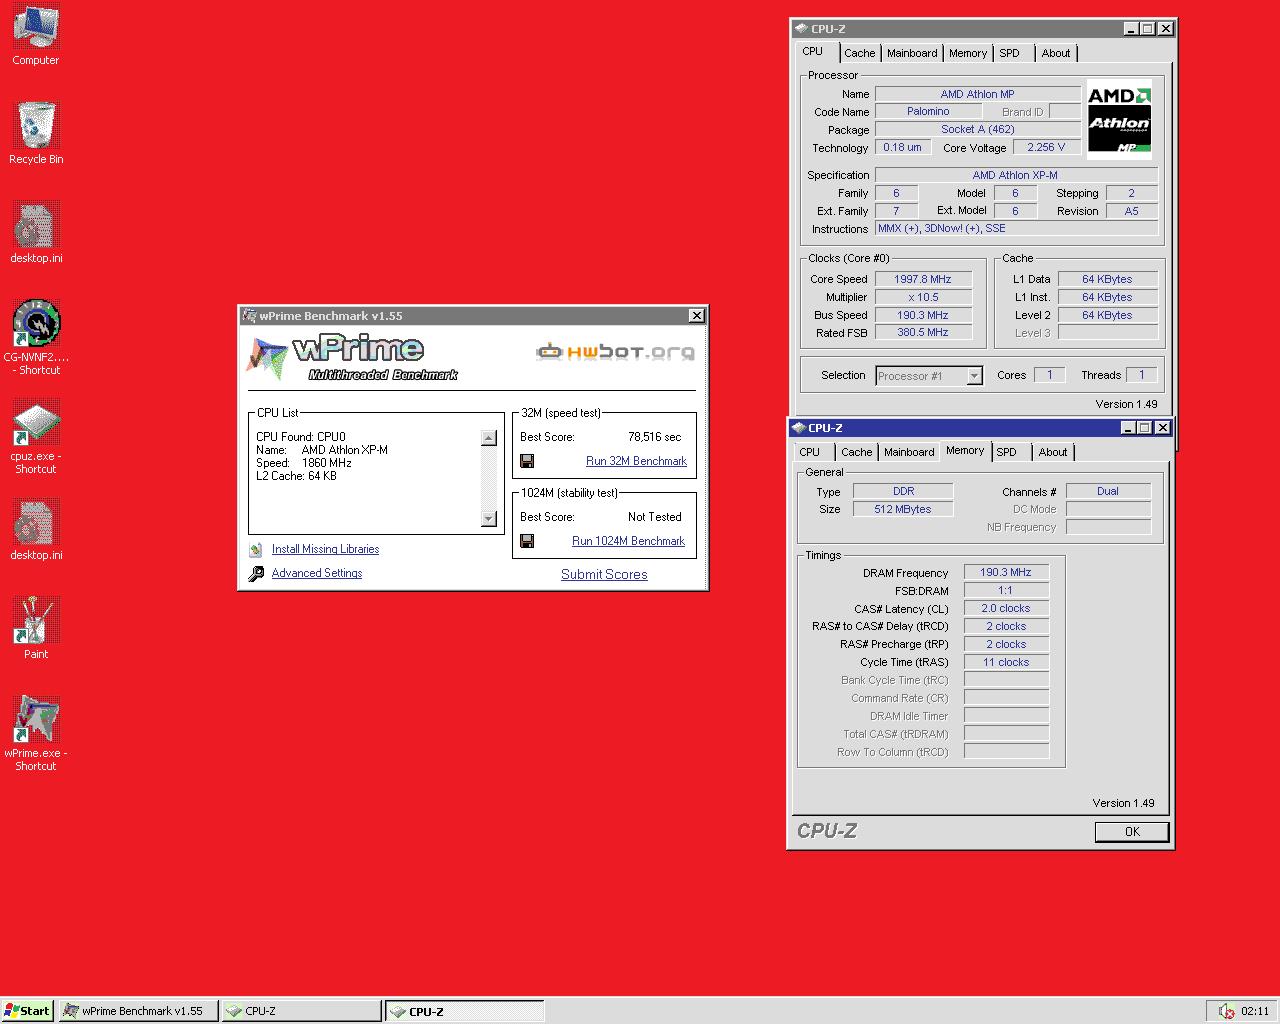Open the Recycle Bin icon

pyautogui.click(x=36, y=125)
